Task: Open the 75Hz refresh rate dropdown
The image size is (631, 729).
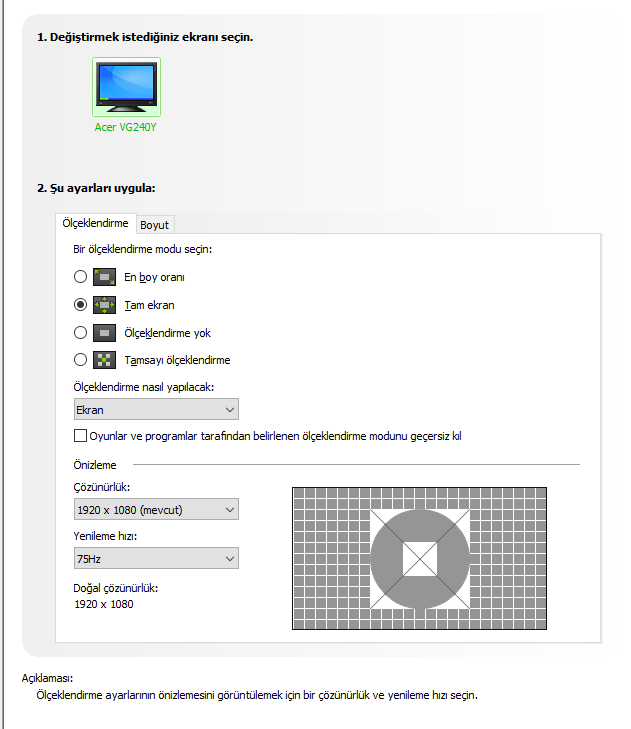Action: pyautogui.click(x=156, y=558)
